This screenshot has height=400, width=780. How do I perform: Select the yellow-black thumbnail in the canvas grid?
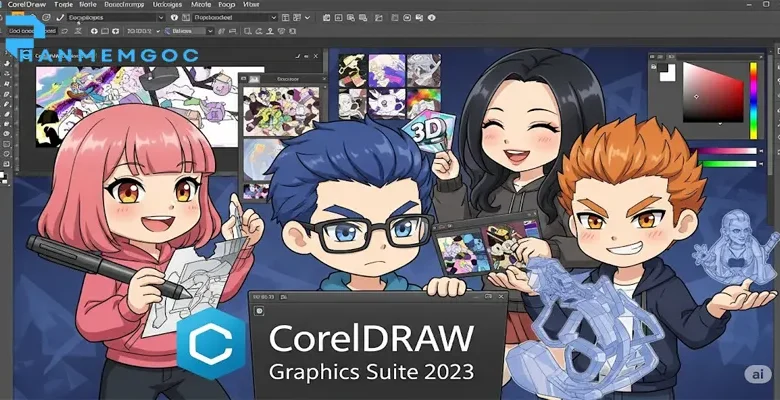click(x=352, y=70)
